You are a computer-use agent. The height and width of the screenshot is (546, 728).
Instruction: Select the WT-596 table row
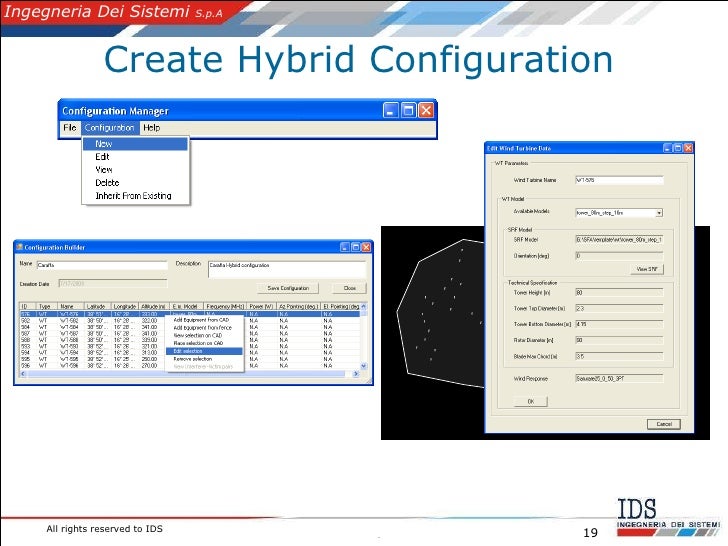pyautogui.click(x=189, y=366)
